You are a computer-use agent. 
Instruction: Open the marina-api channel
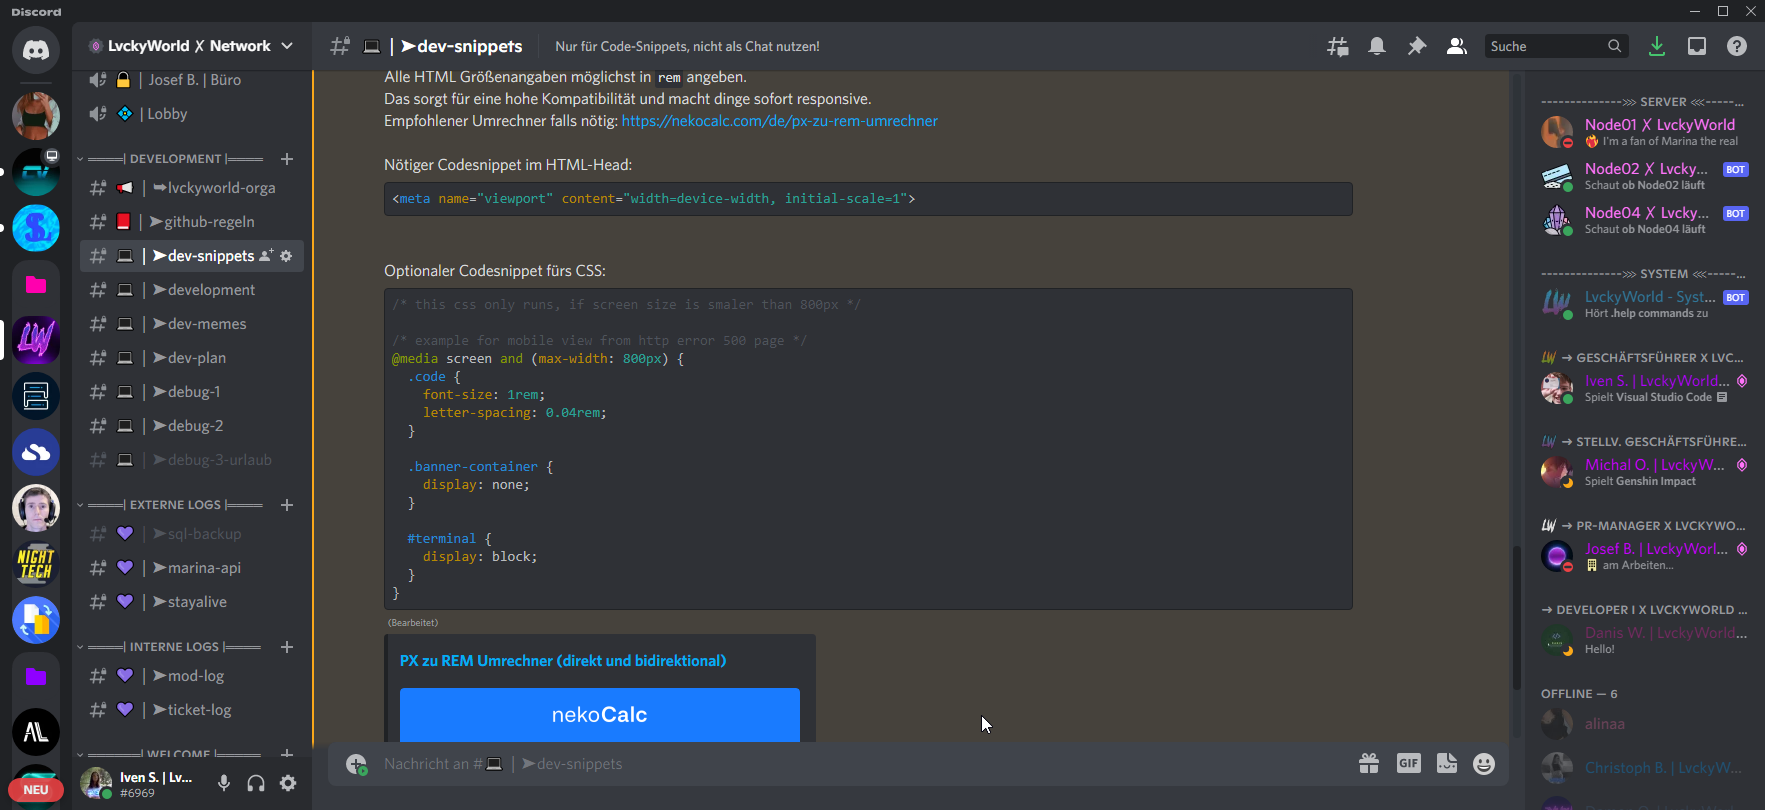tap(204, 568)
